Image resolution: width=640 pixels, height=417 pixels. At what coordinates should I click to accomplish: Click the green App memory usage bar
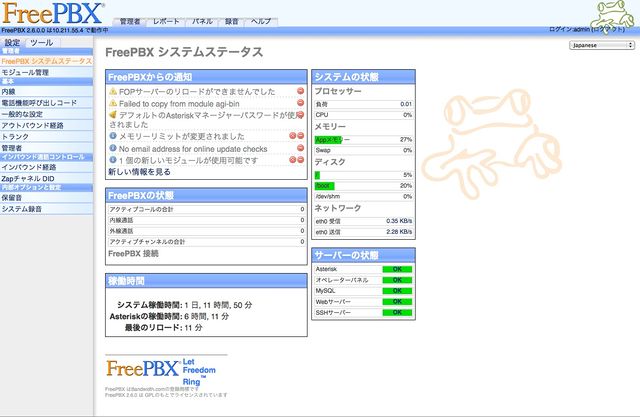point(329,139)
